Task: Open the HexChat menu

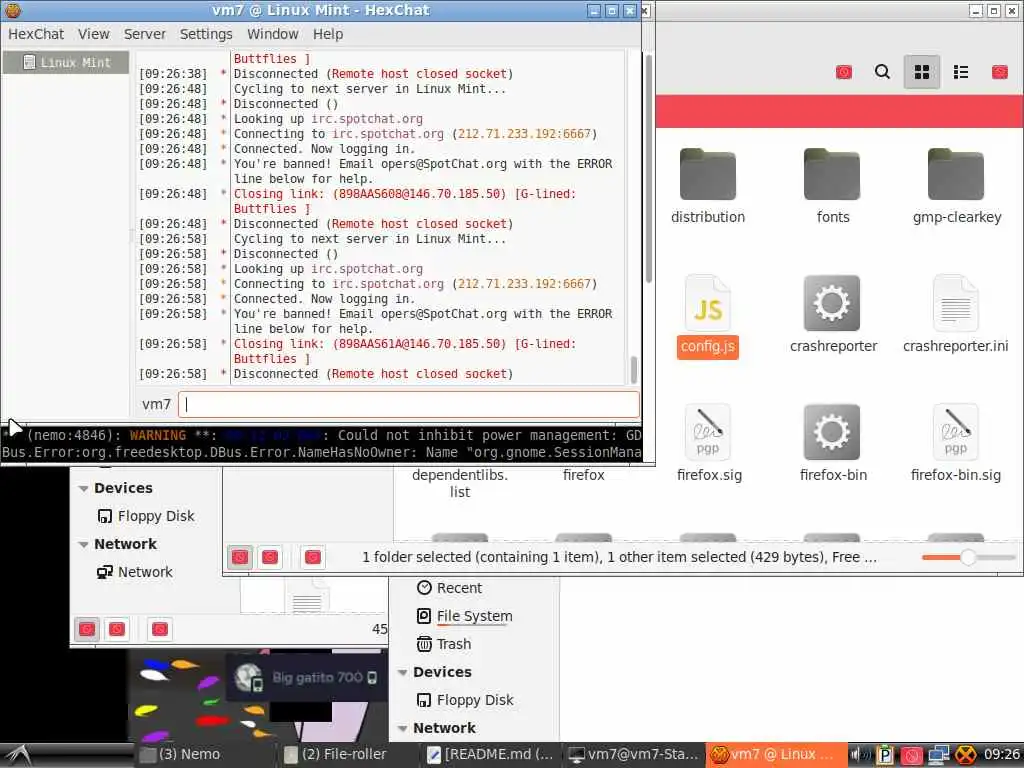Action: click(36, 34)
